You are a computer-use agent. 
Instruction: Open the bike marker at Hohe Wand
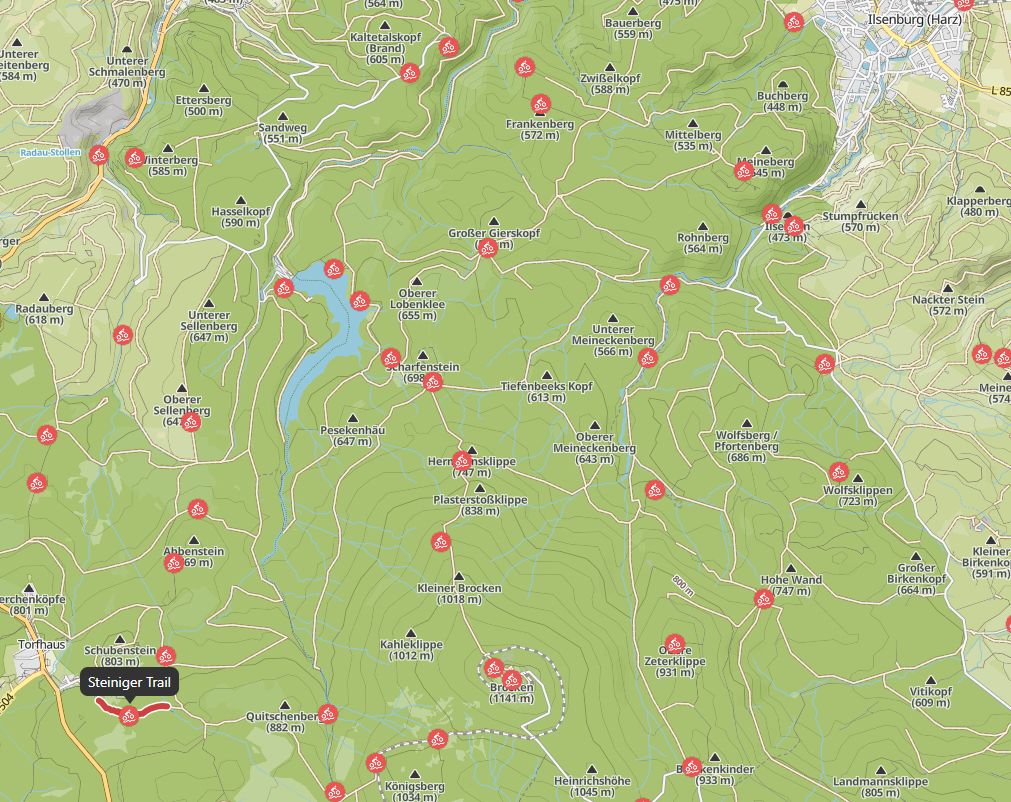[763, 599]
